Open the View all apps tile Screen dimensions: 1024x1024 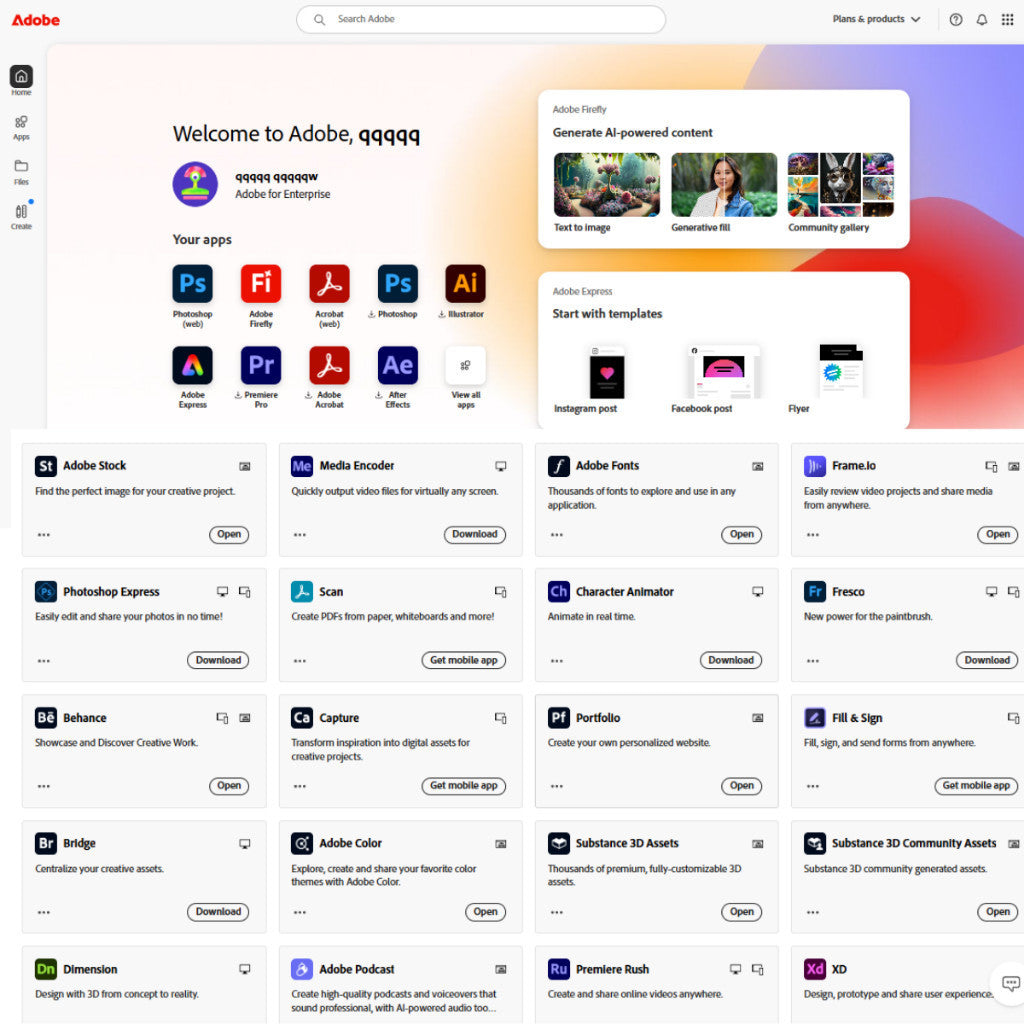[466, 365]
